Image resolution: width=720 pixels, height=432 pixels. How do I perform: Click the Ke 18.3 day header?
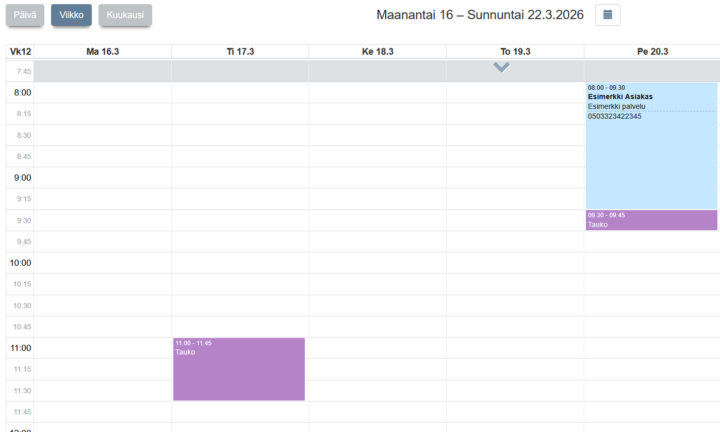click(377, 51)
